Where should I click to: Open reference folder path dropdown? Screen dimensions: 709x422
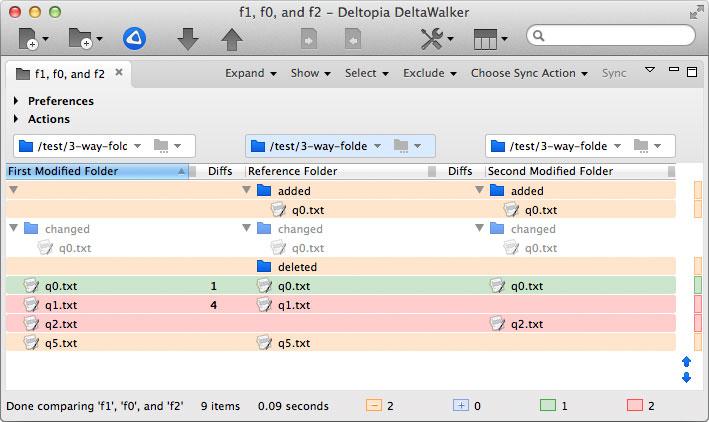coord(378,146)
